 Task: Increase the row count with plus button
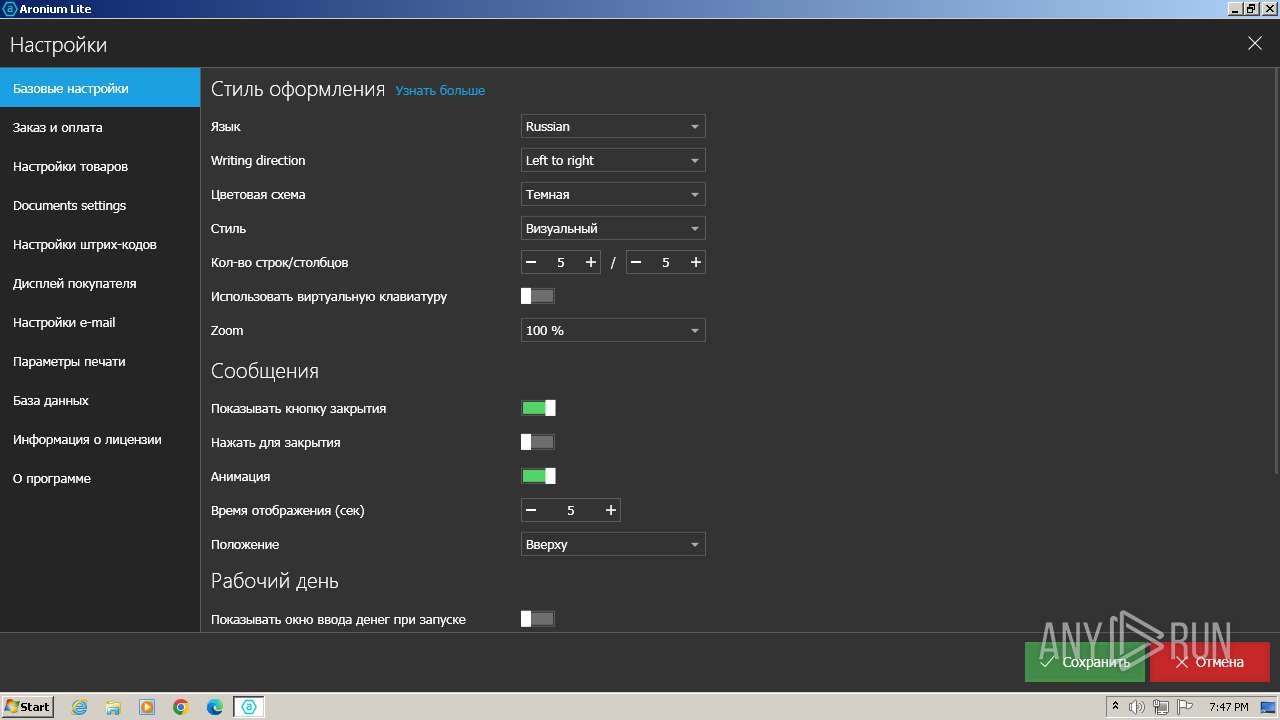(591, 262)
